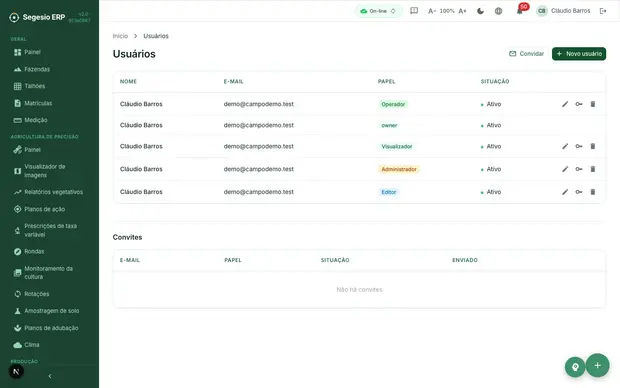The width and height of the screenshot is (620, 388).
Task: Edit the Administrador user row
Action: click(565, 169)
